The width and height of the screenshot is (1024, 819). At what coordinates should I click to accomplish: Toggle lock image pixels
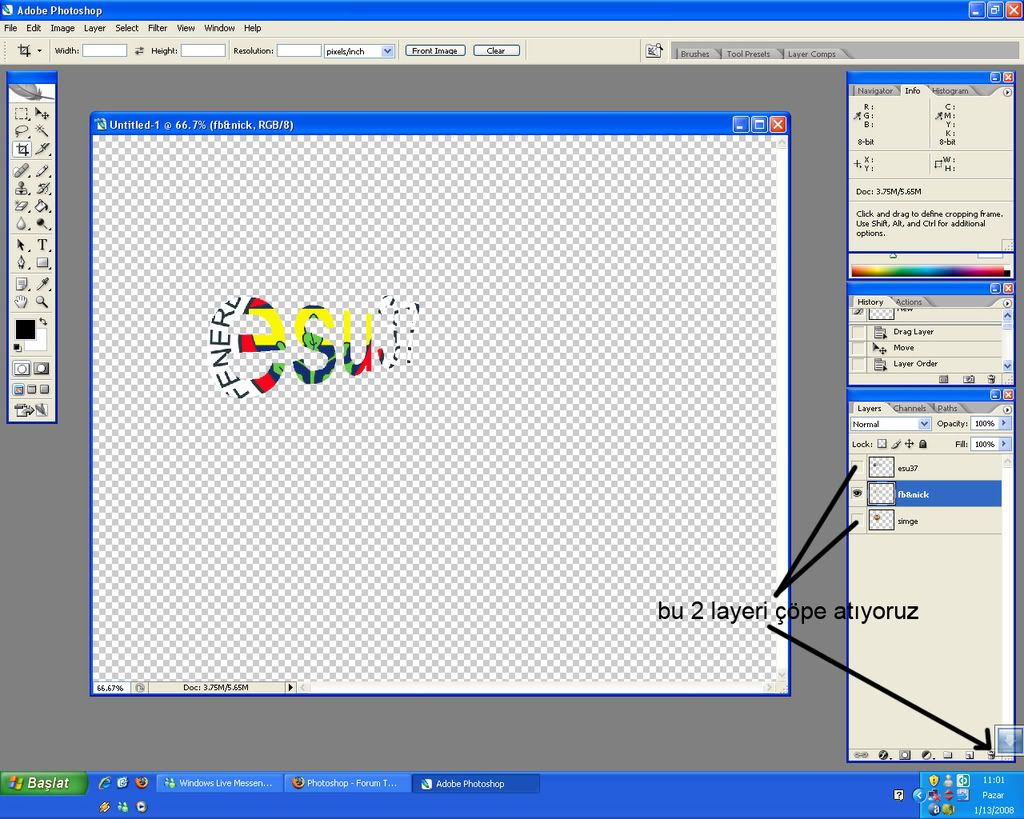(x=896, y=444)
